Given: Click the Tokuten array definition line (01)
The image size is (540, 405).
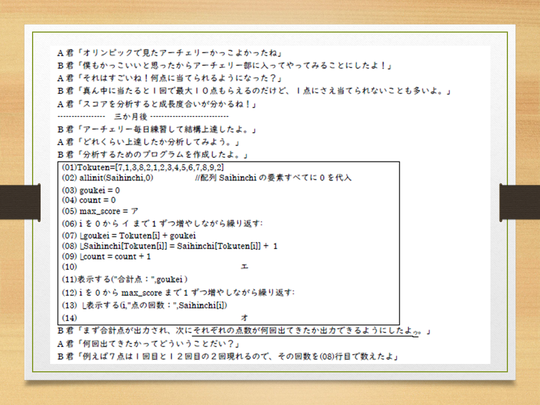Looking at the screenshot, I should pyautogui.click(x=143, y=168).
